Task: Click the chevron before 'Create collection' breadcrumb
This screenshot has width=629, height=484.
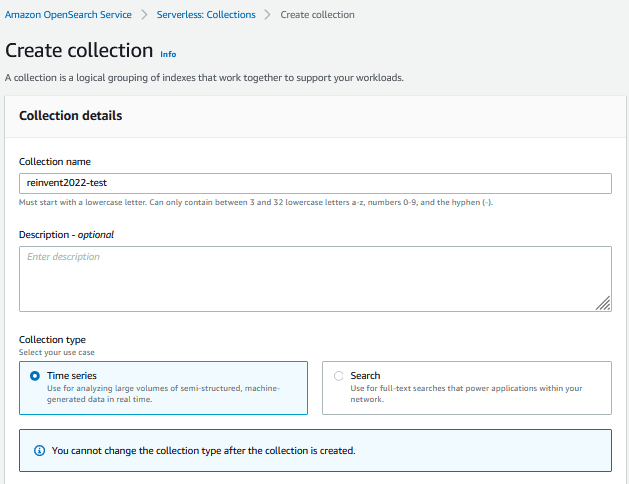Action: click(x=268, y=15)
